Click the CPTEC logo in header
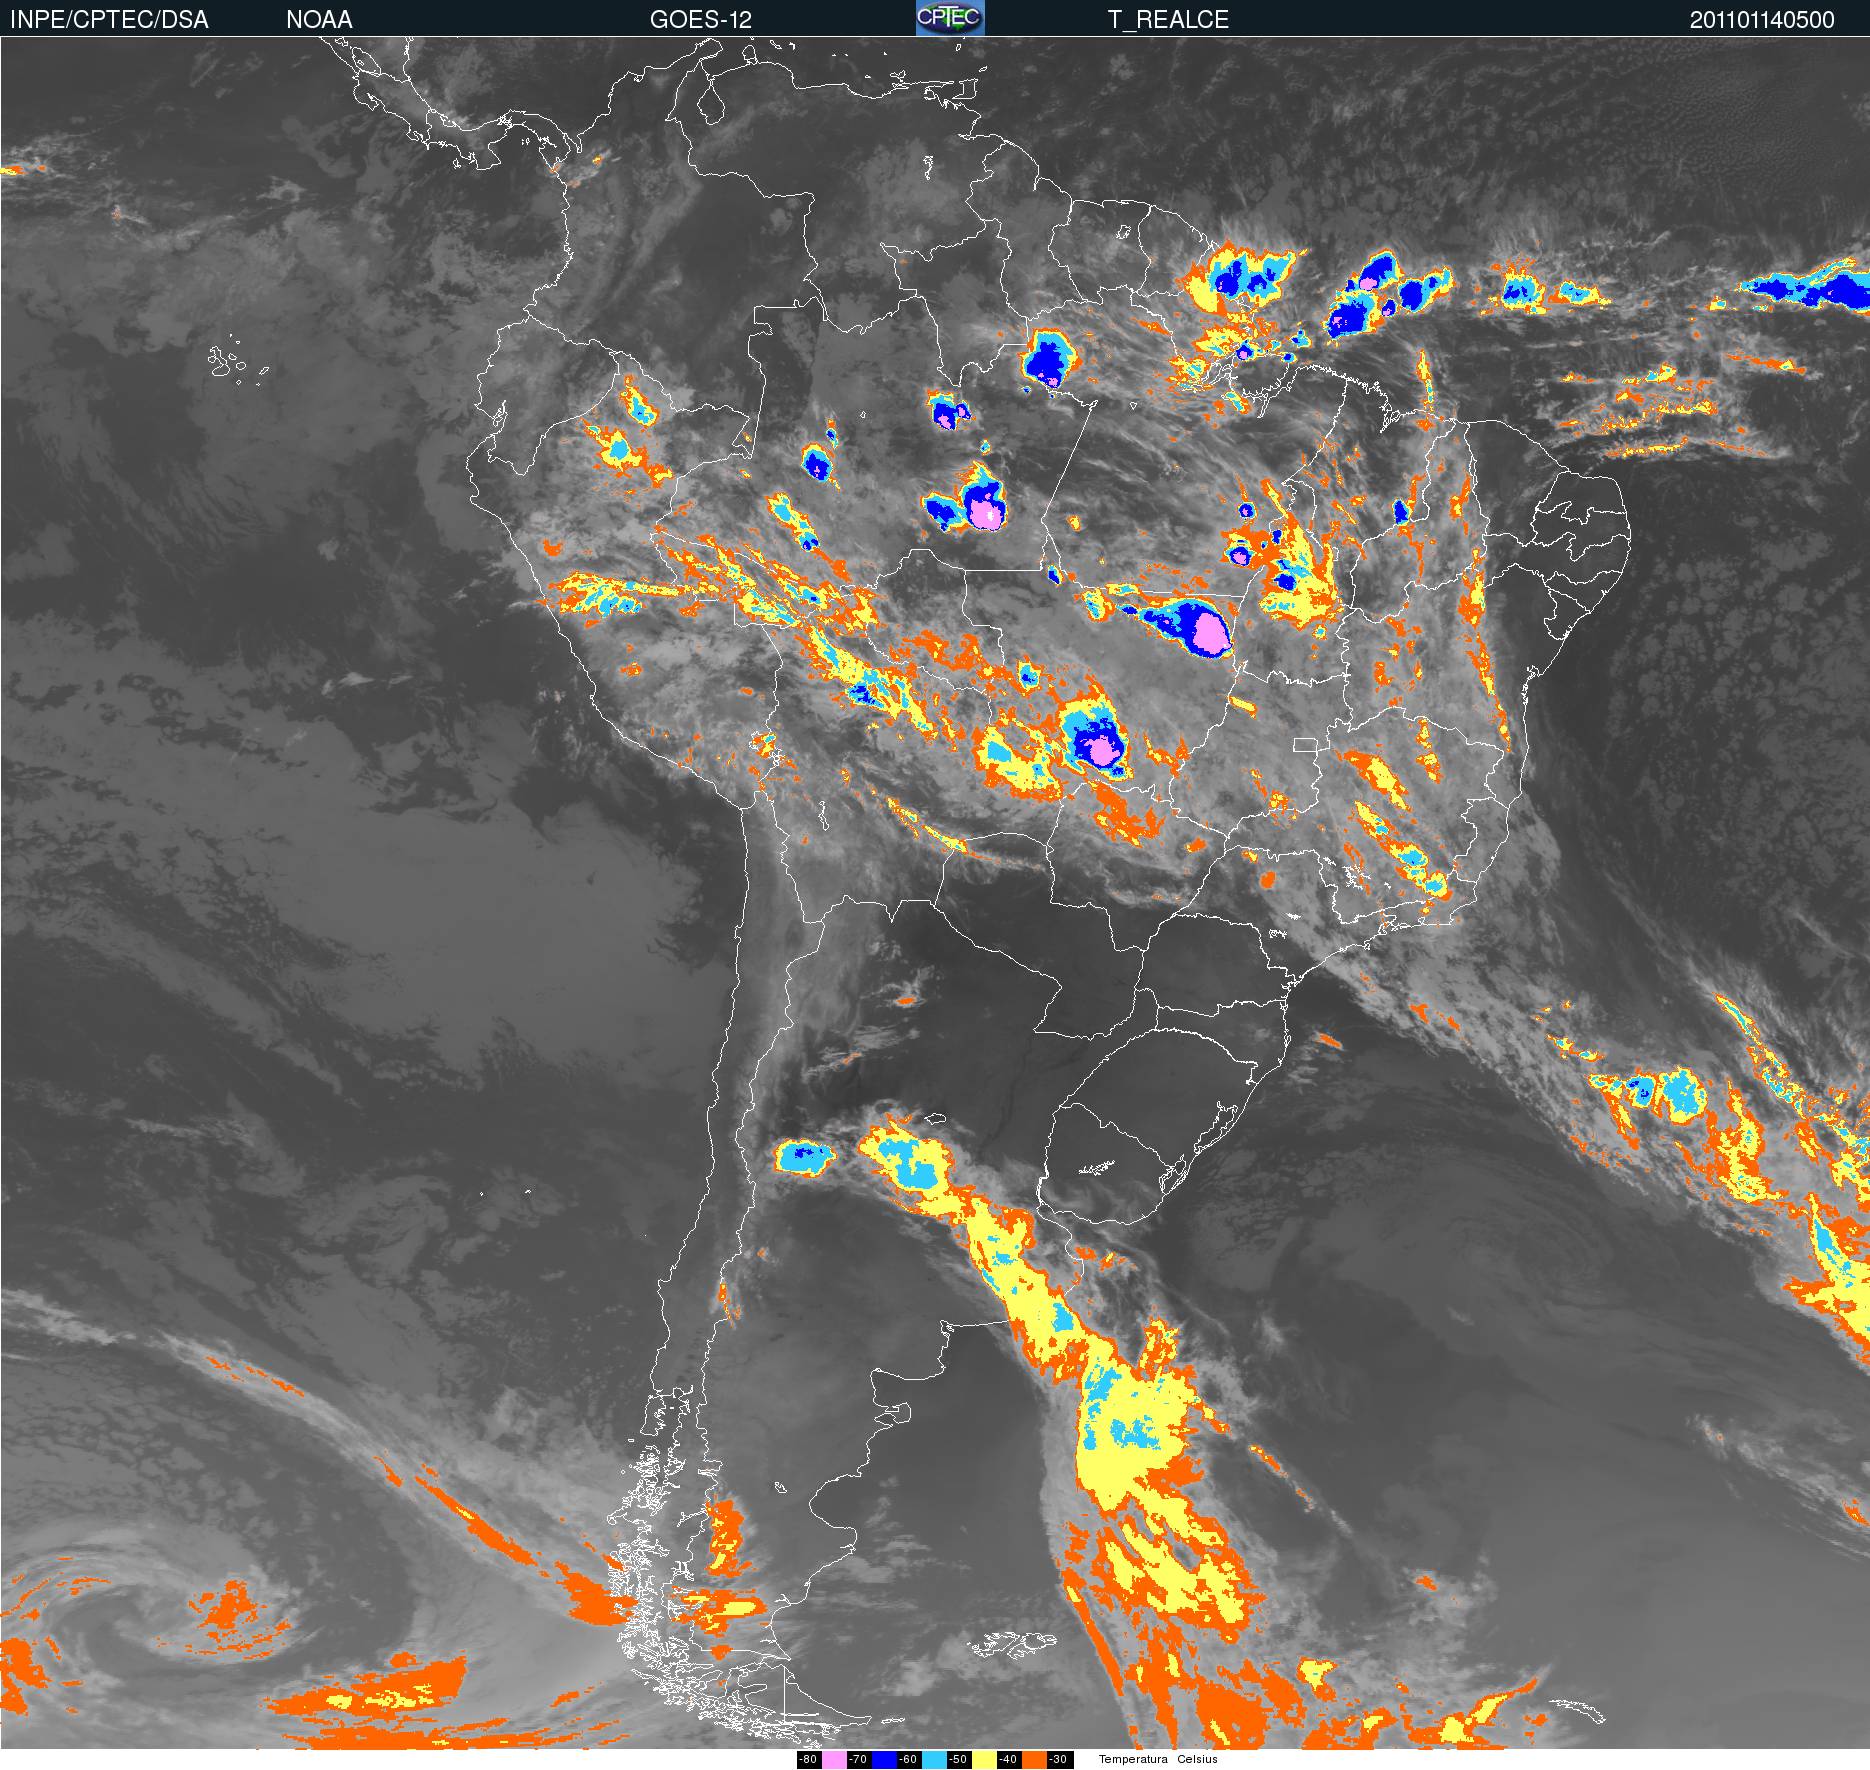Viewport: 1870px width, 1770px height. pos(950,18)
